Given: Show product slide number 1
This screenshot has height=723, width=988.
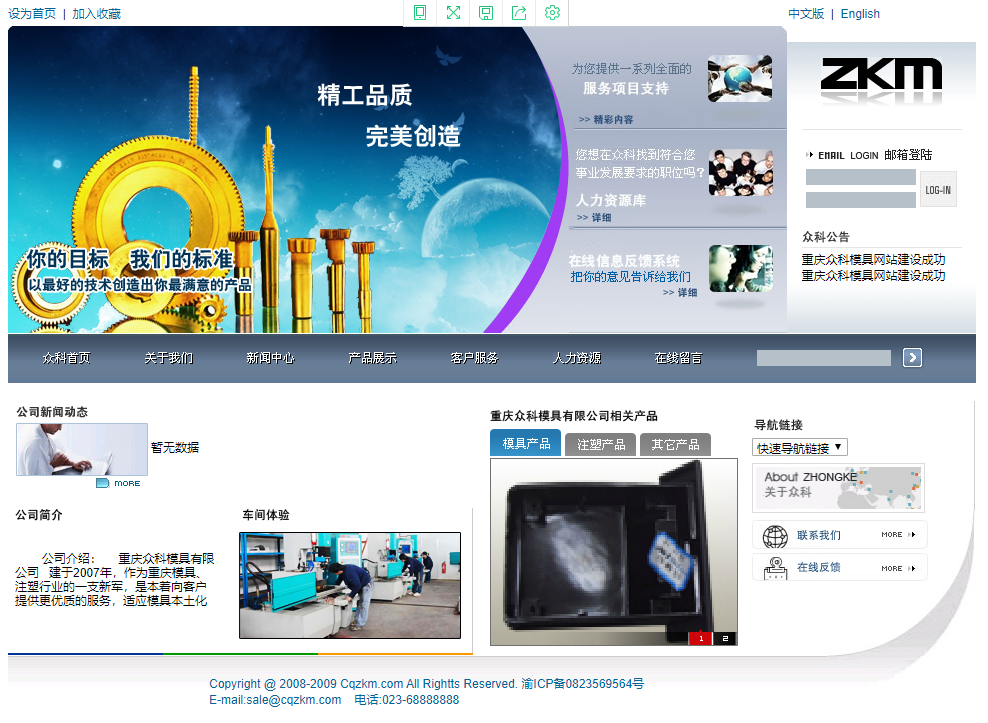Looking at the screenshot, I should (701, 638).
